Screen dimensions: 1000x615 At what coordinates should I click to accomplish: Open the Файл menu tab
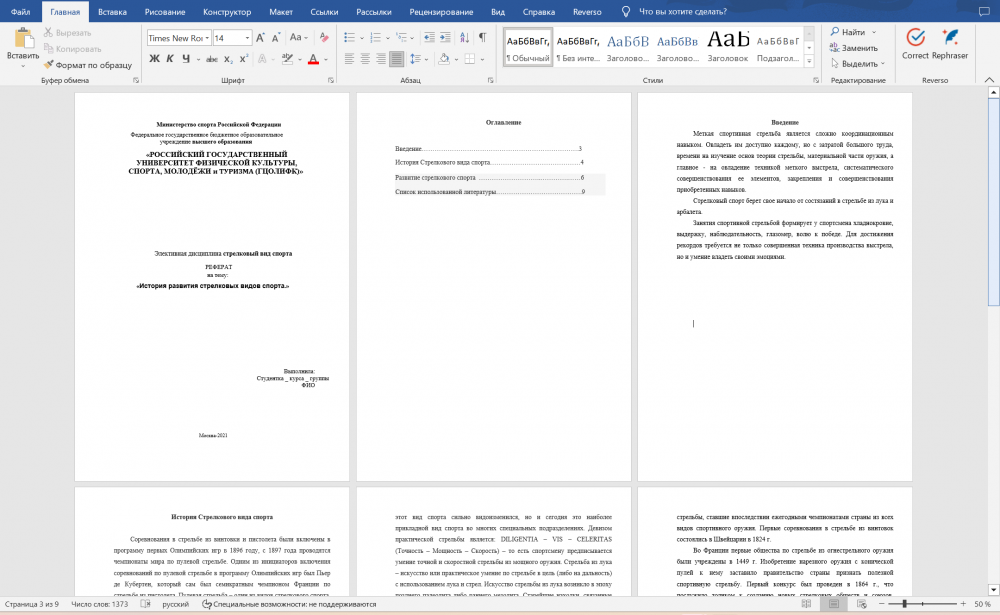tap(20, 11)
